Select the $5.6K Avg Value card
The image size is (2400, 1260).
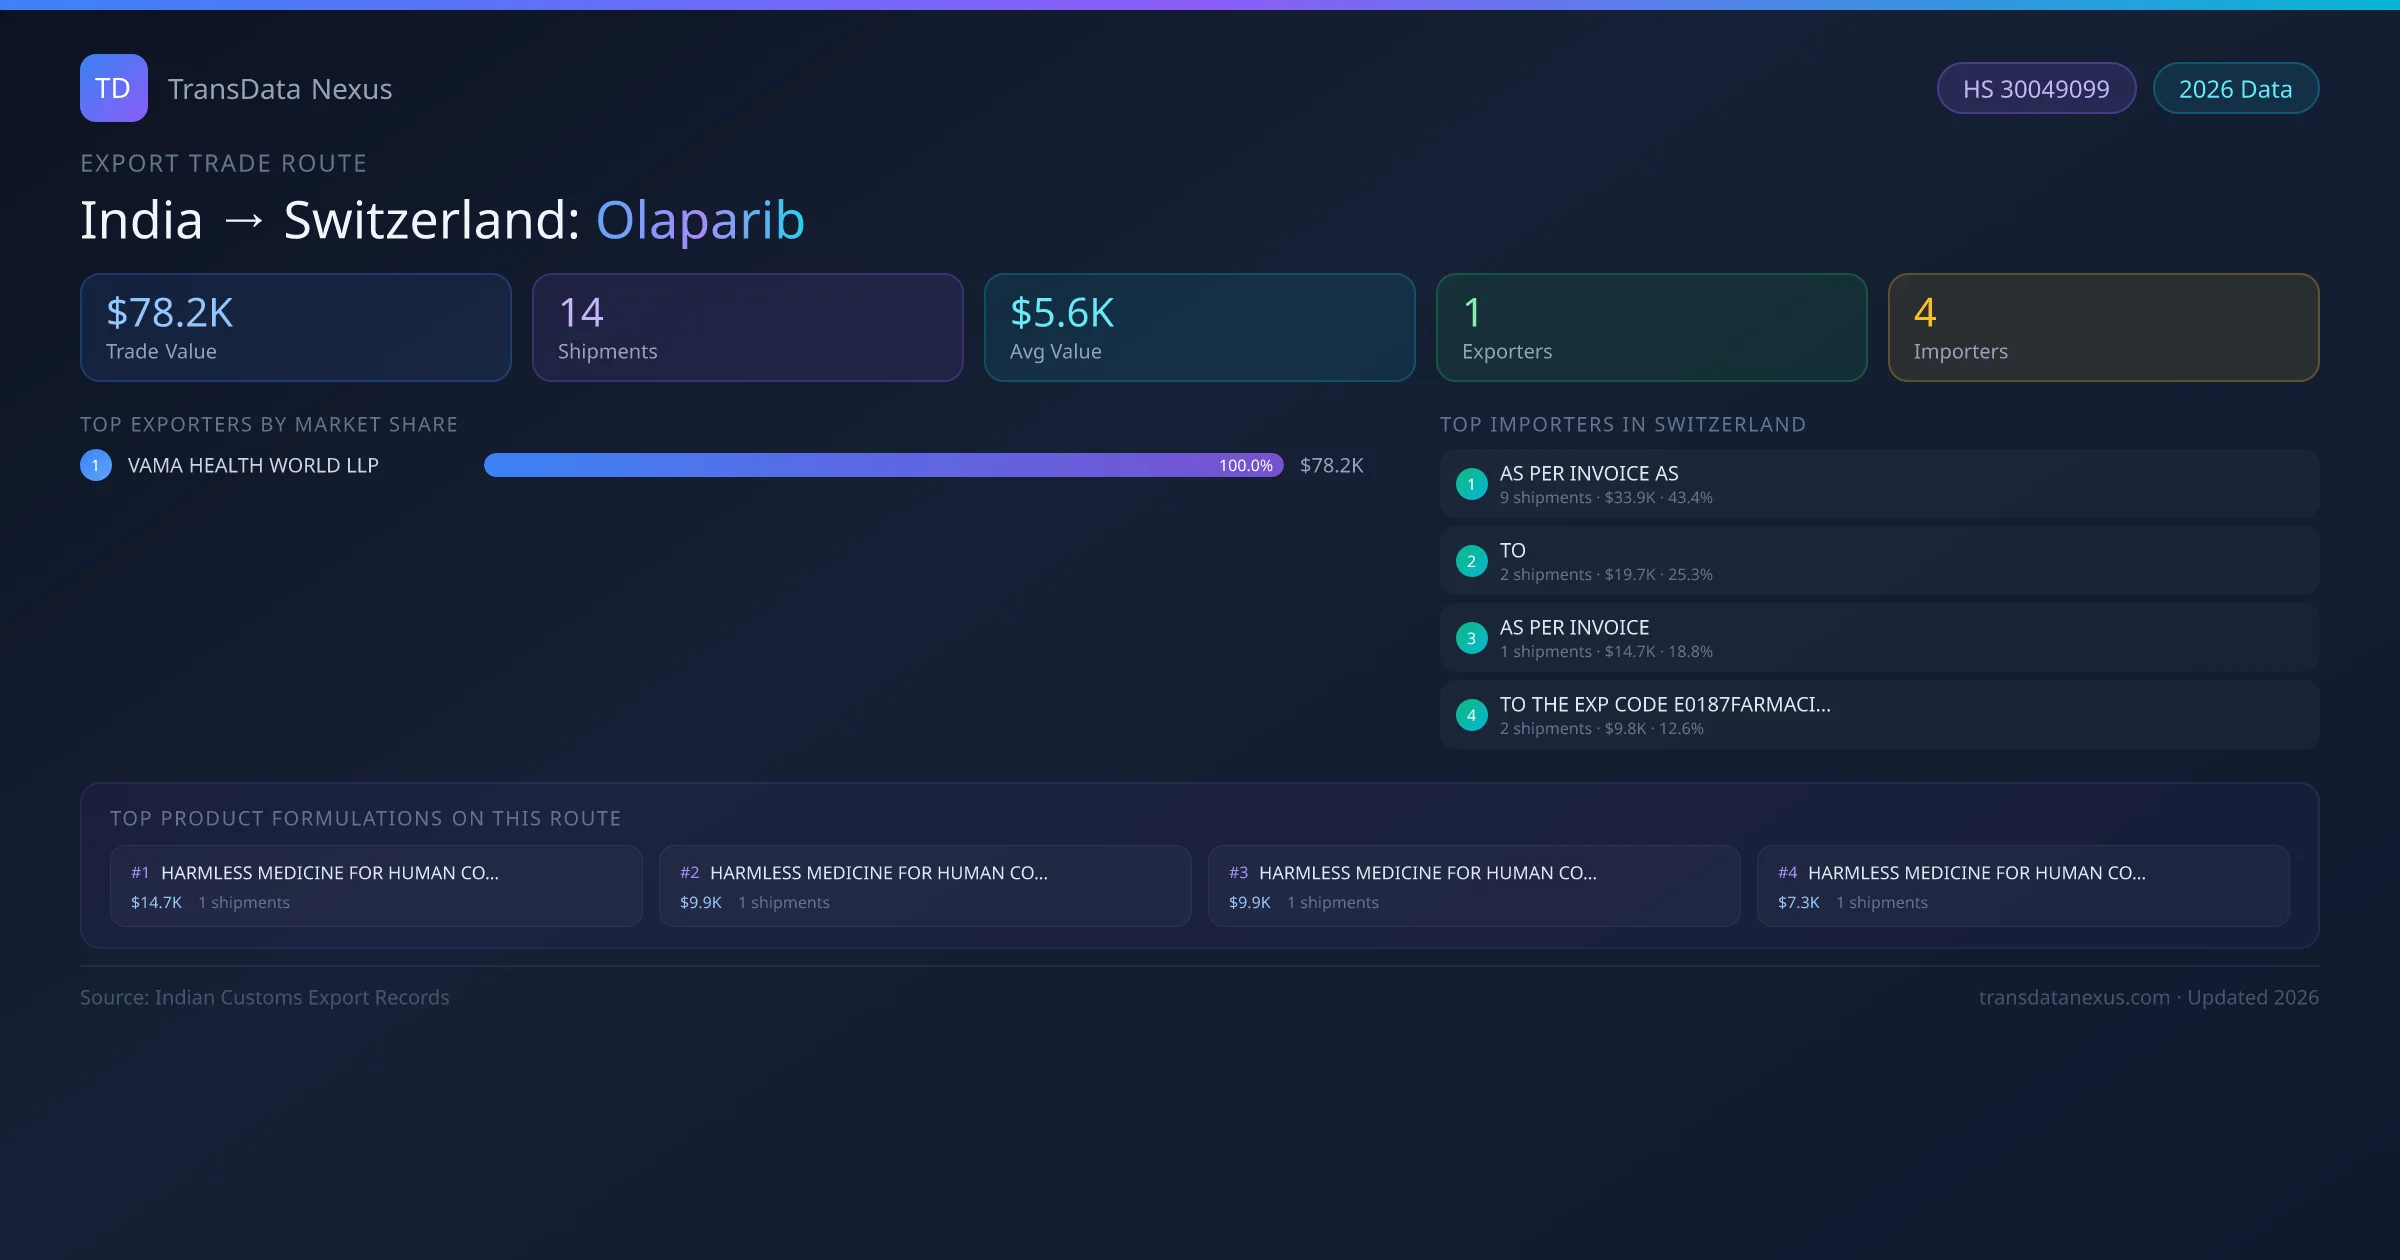tap(1199, 328)
